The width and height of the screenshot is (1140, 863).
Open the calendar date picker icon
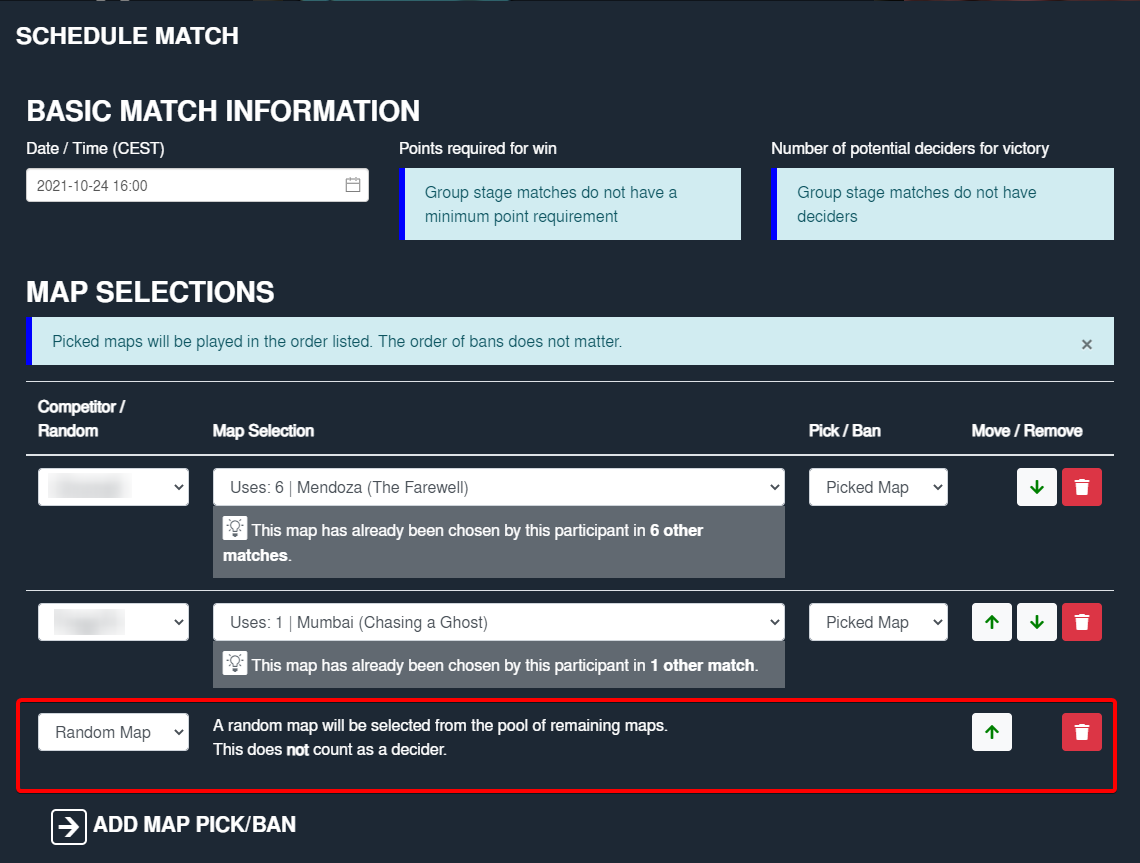point(353,185)
